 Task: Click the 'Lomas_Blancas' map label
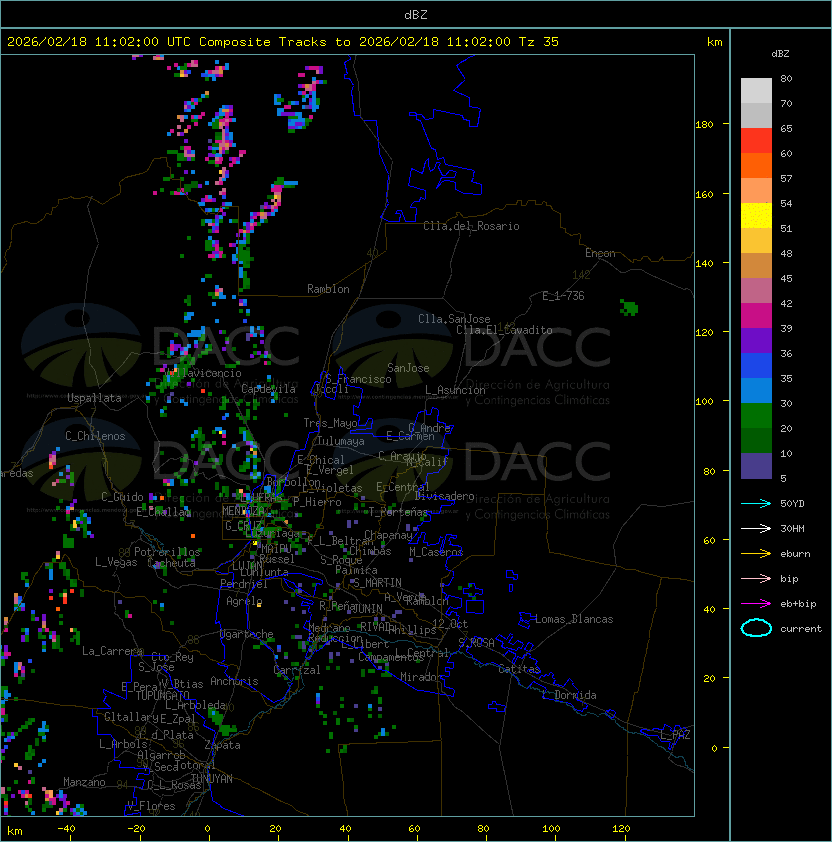click(574, 619)
